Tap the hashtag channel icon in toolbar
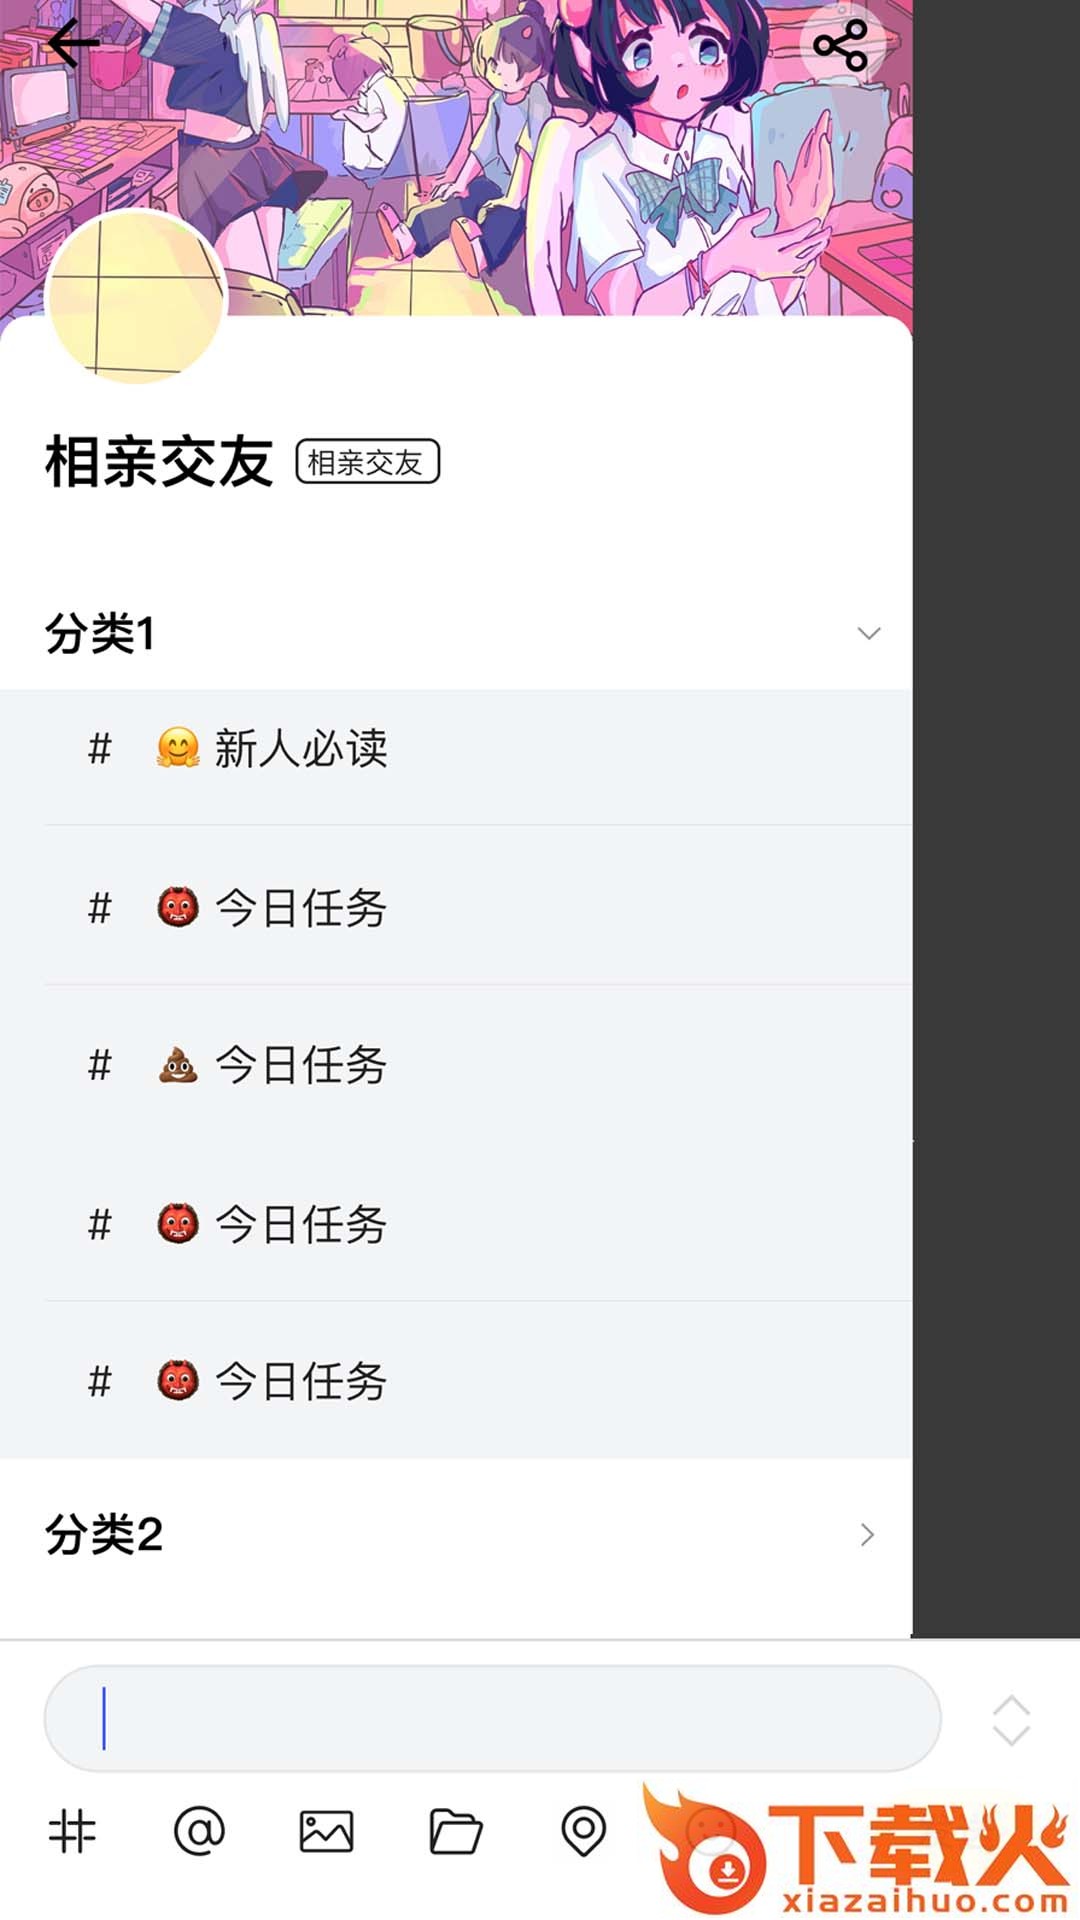Screen dimensions: 1080x1920 tap(72, 1832)
